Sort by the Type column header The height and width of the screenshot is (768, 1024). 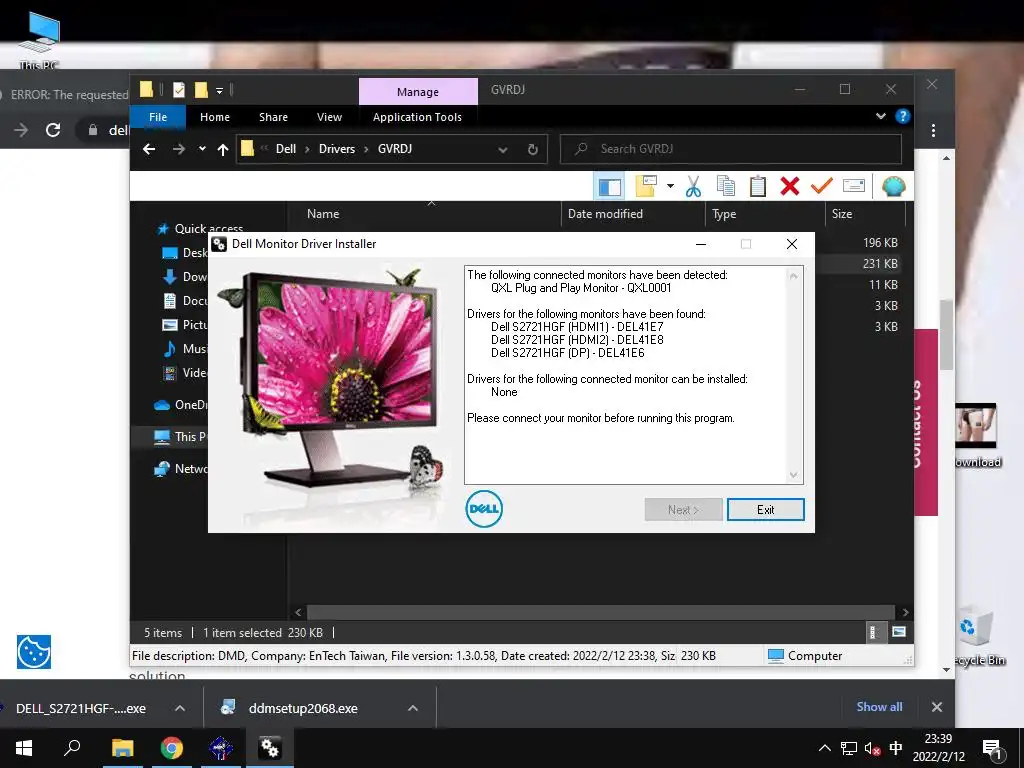[x=724, y=214]
